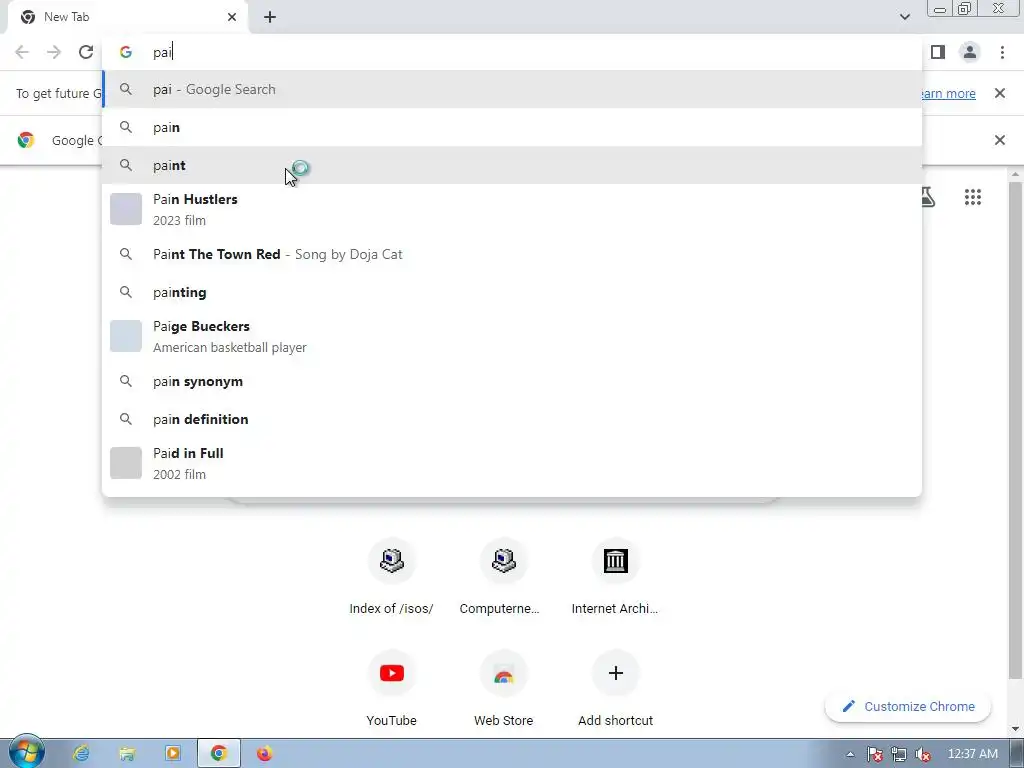Click the Pain Hustlers thumbnail image

126,209
